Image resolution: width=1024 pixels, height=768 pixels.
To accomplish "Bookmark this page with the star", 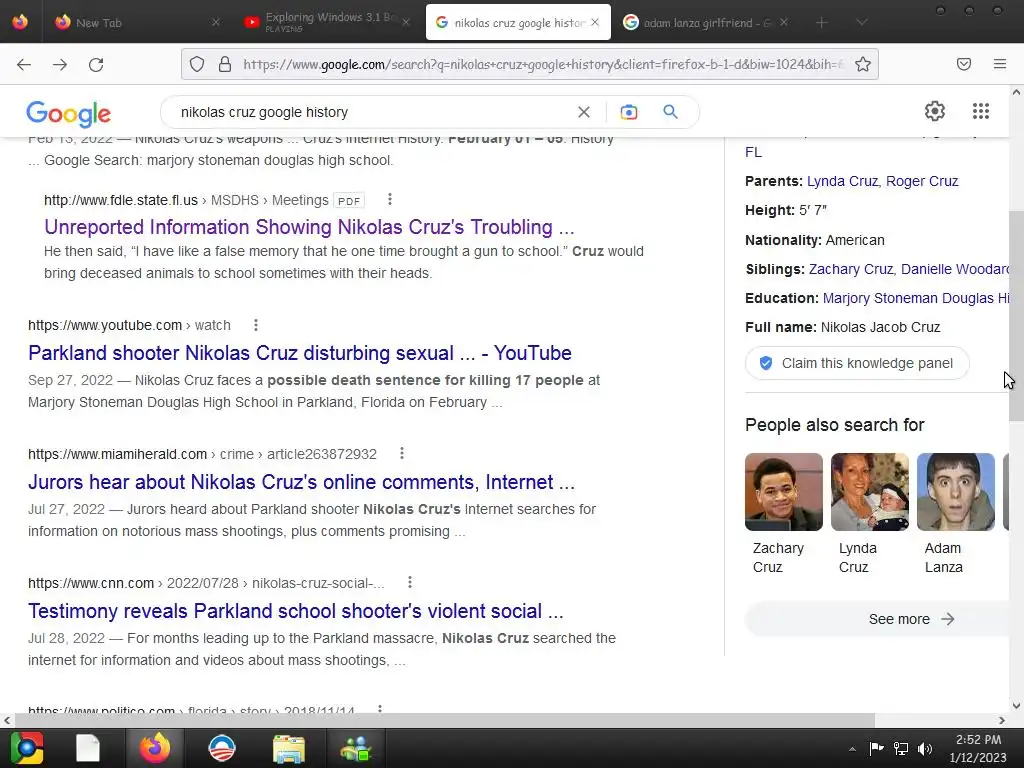I will (x=863, y=64).
